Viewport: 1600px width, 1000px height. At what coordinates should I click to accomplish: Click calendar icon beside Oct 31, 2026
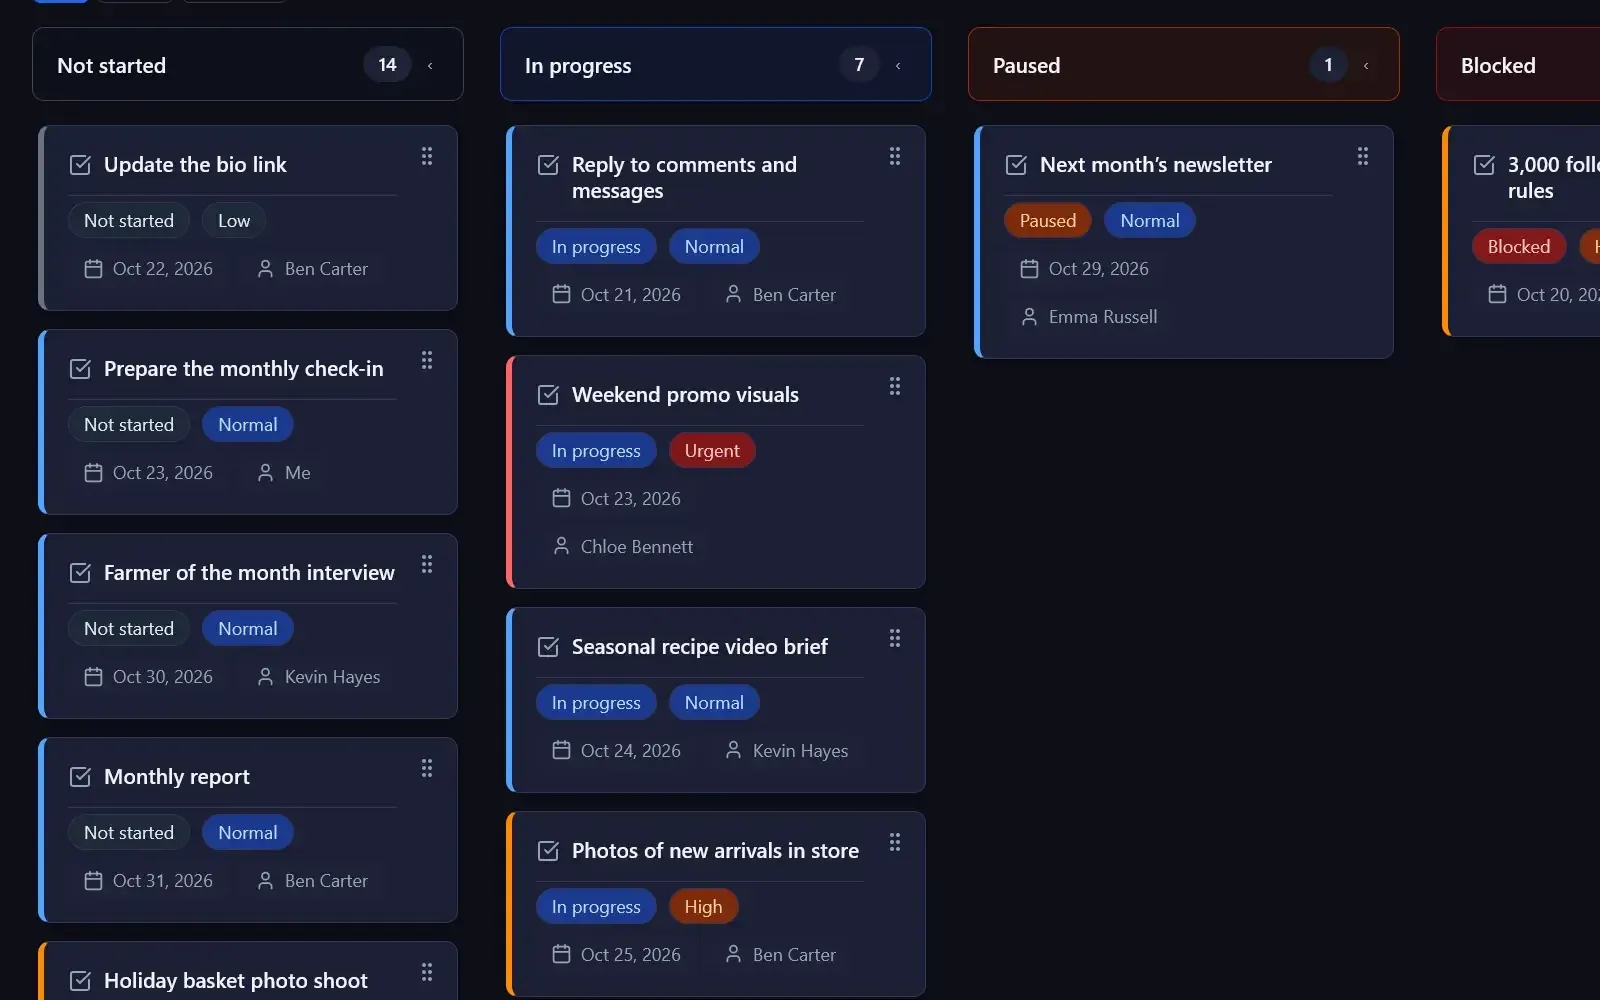click(93, 881)
